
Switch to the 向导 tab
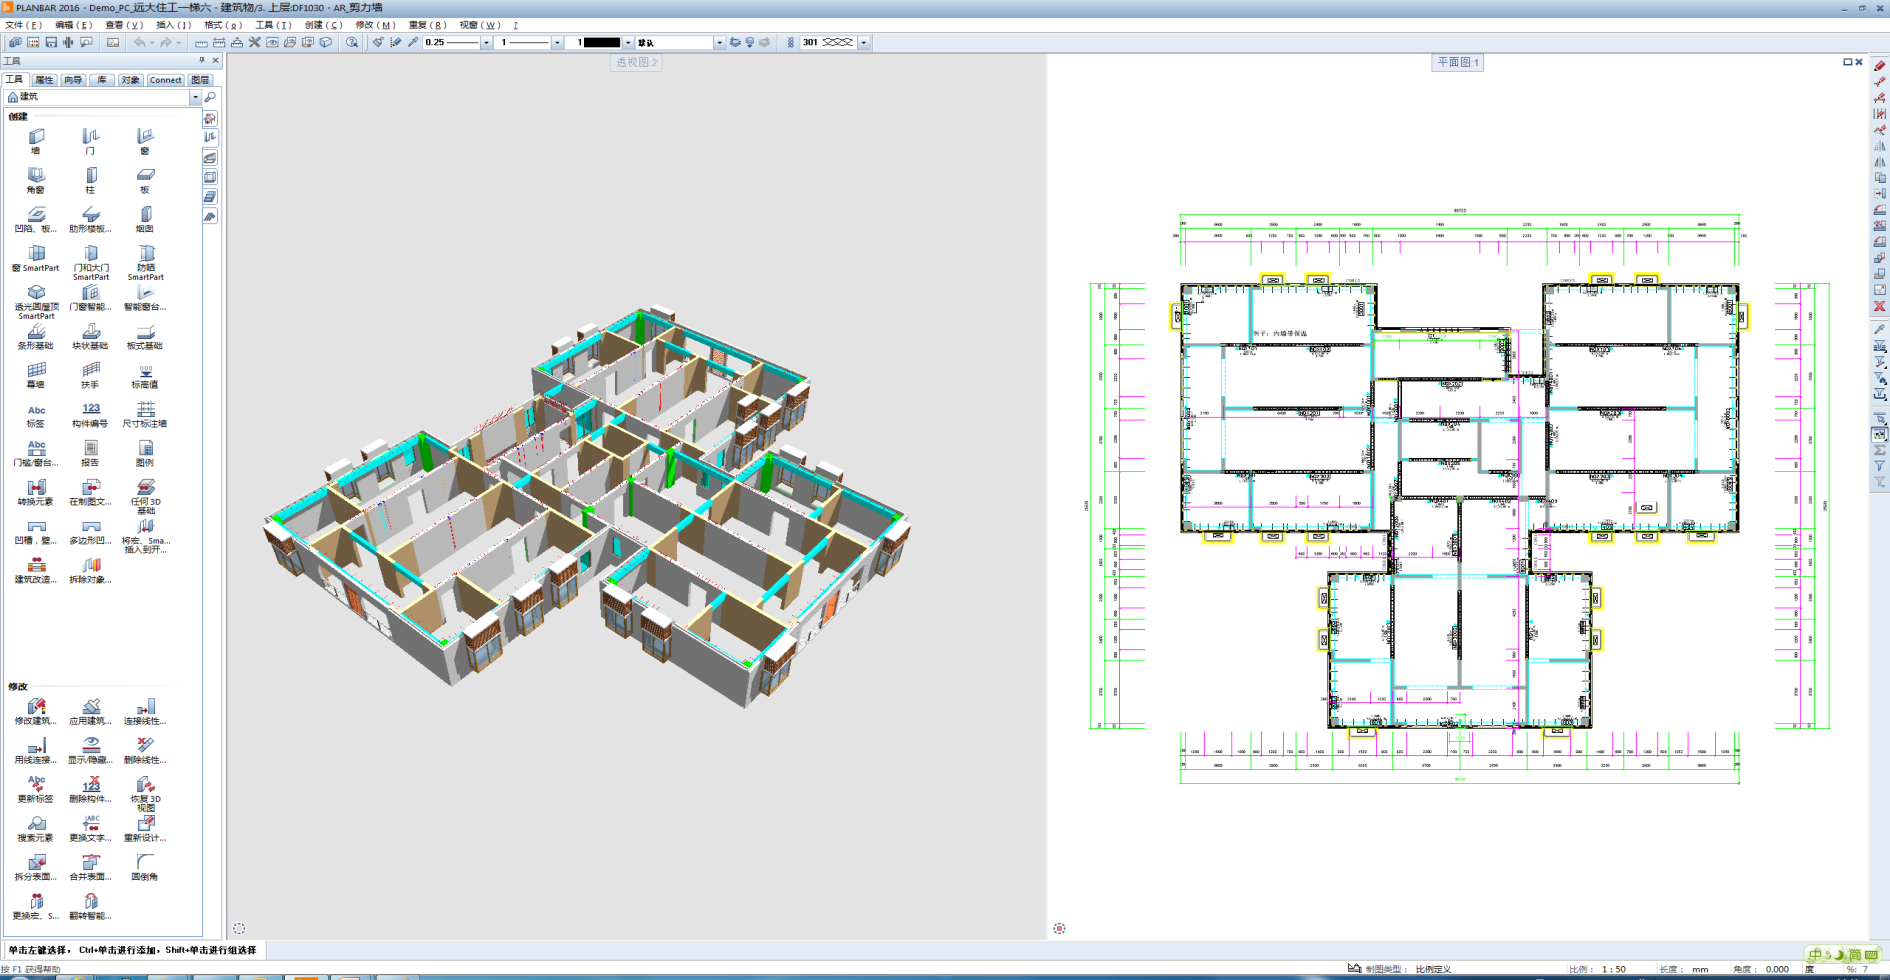(73, 80)
